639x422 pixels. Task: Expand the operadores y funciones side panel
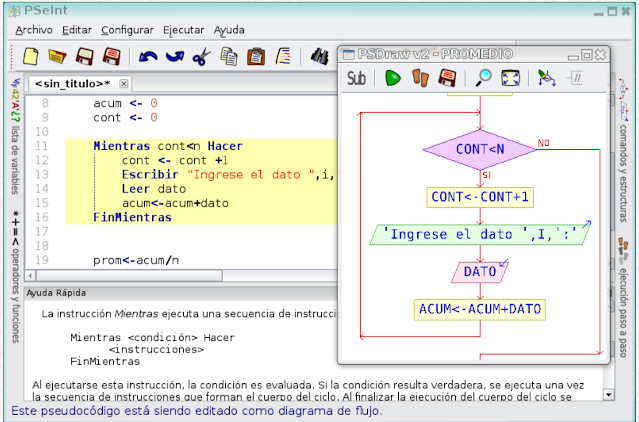coord(15,277)
